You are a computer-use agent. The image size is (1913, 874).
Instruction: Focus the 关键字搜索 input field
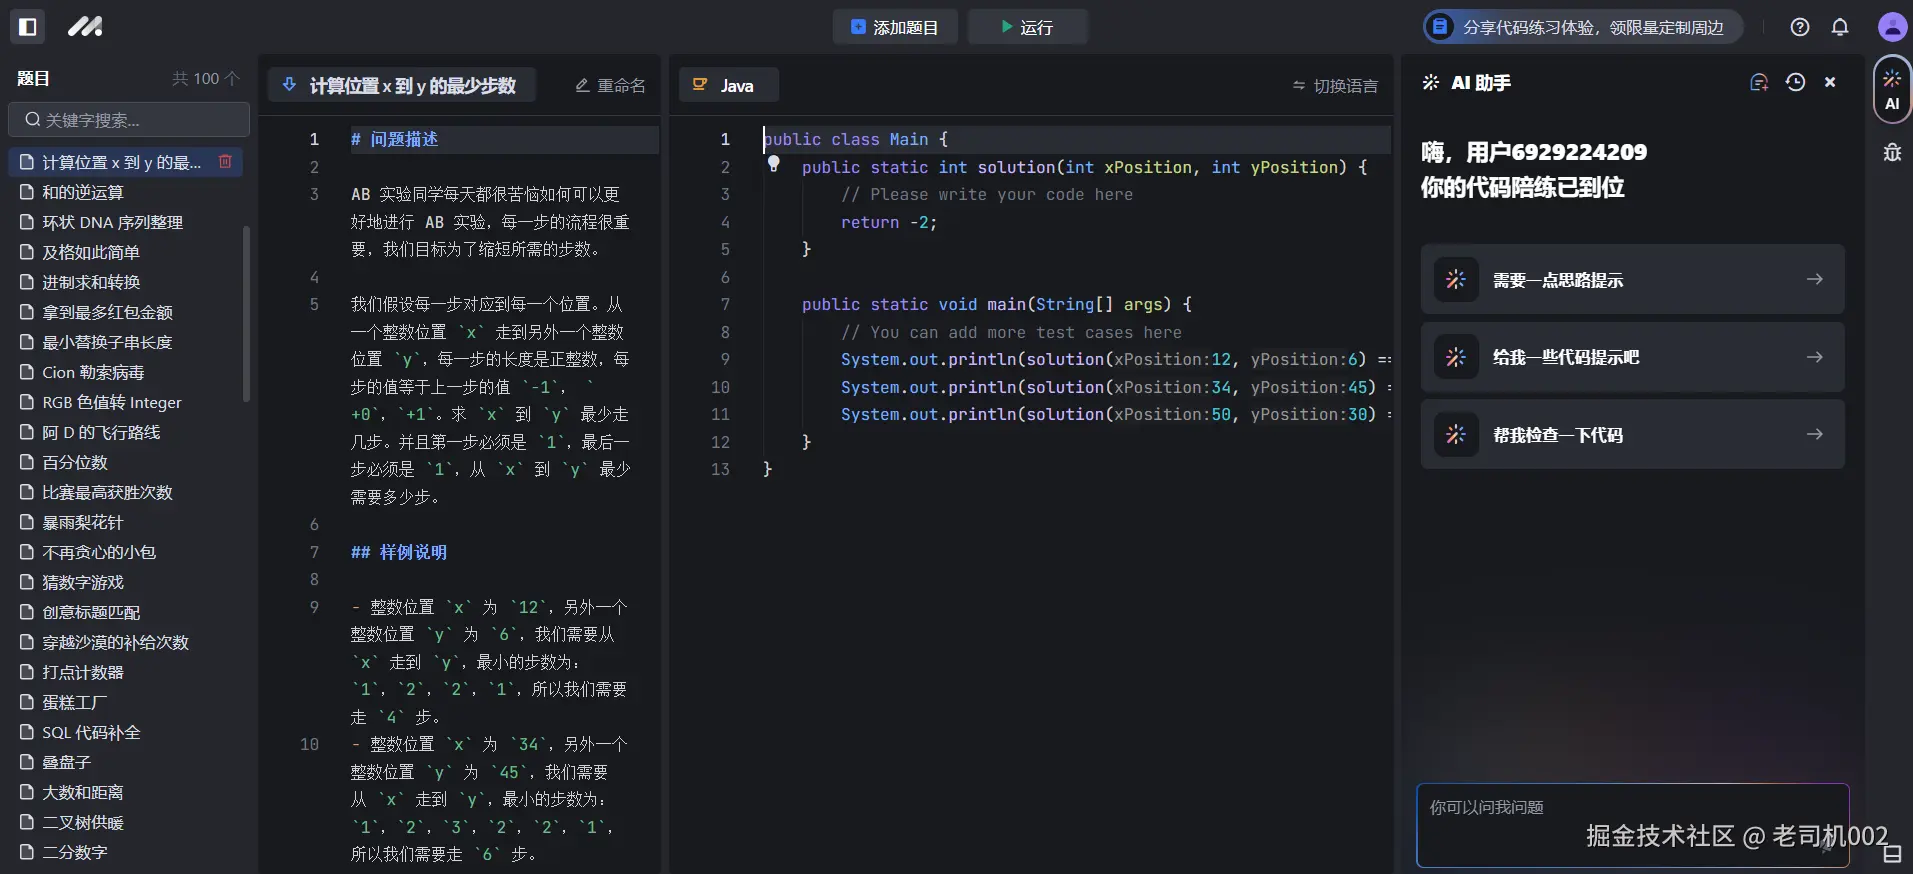[129, 120]
